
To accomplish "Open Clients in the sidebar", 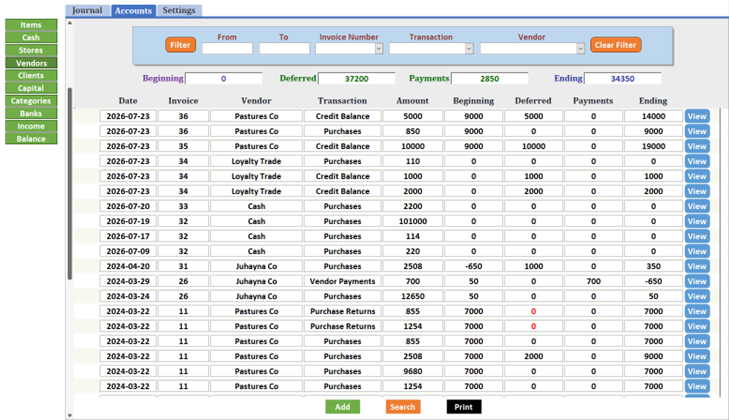I will pos(31,75).
